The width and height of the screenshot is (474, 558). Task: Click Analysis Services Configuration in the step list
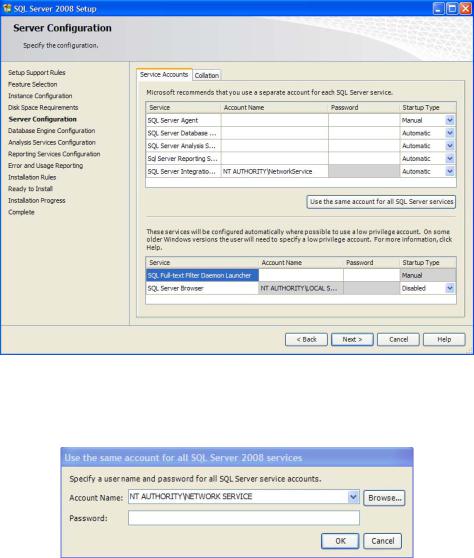[52, 142]
